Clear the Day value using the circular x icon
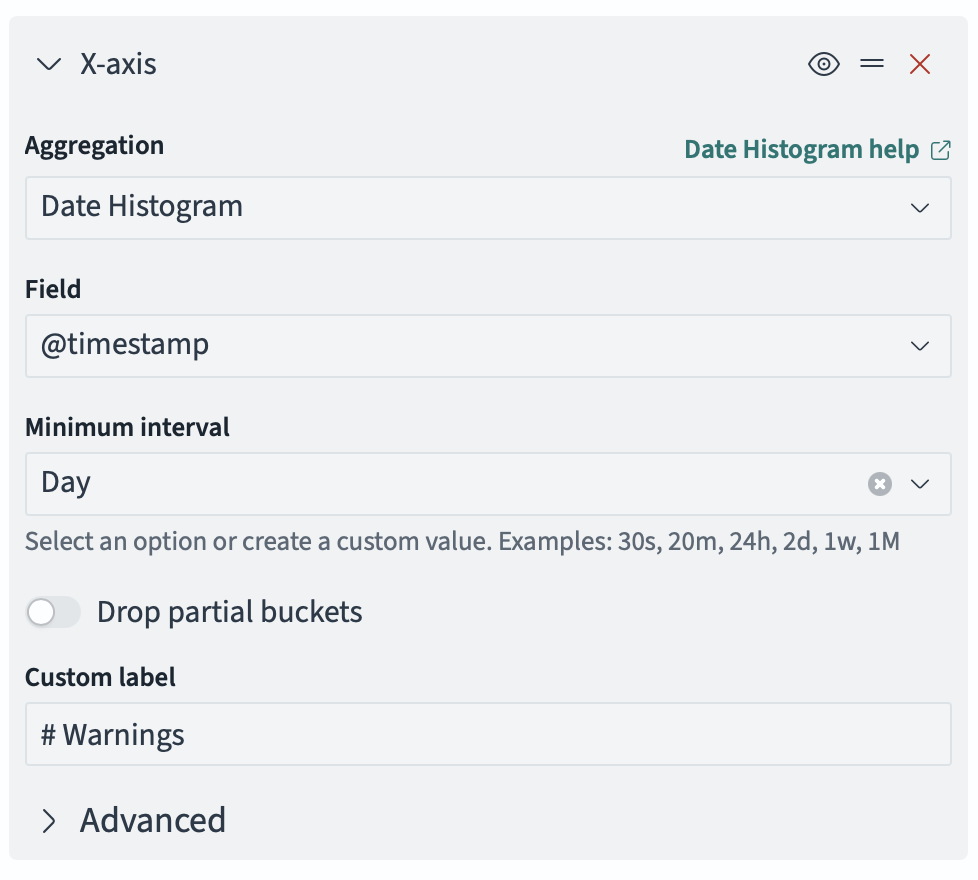The height and width of the screenshot is (880, 978). [879, 484]
